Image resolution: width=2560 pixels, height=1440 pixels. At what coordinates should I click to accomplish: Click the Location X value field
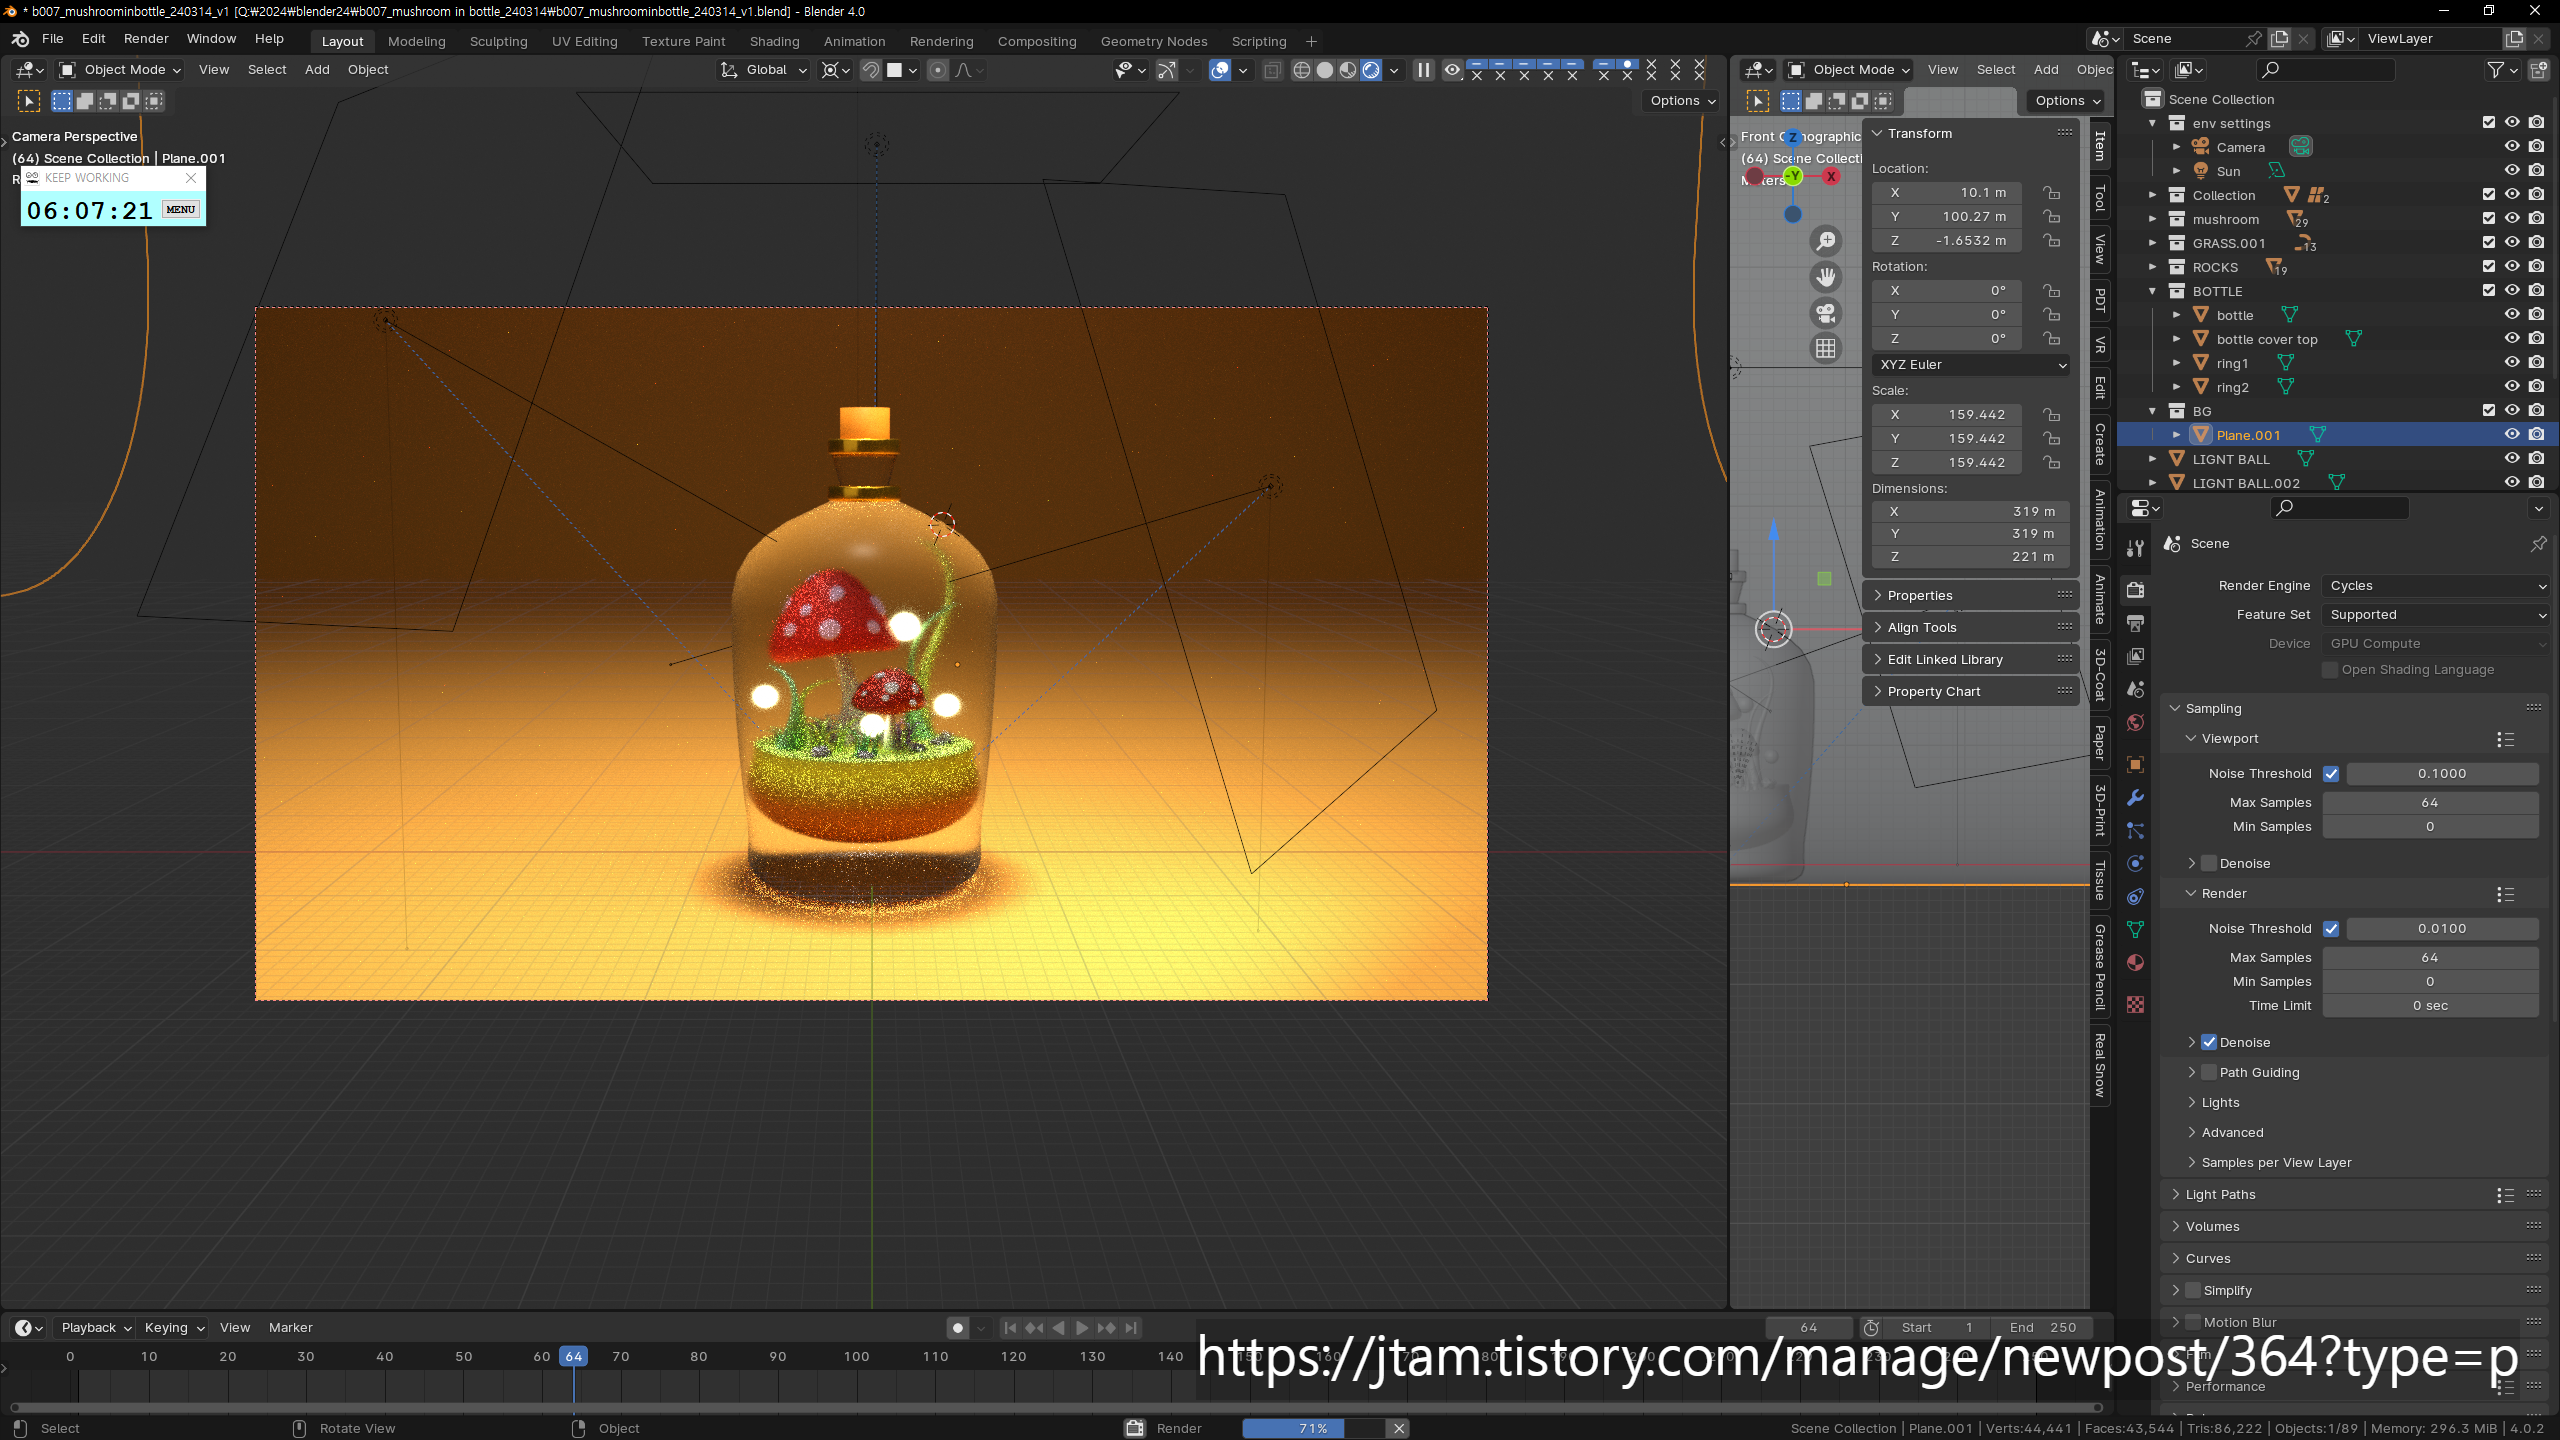click(1947, 193)
